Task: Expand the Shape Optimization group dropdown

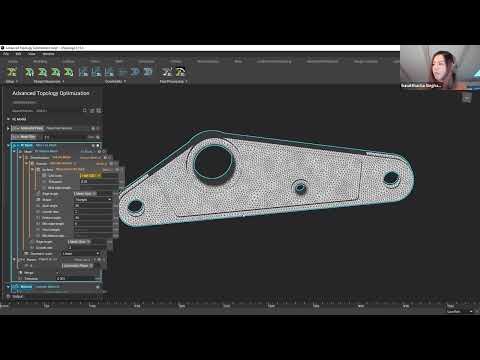Action: click(63, 81)
